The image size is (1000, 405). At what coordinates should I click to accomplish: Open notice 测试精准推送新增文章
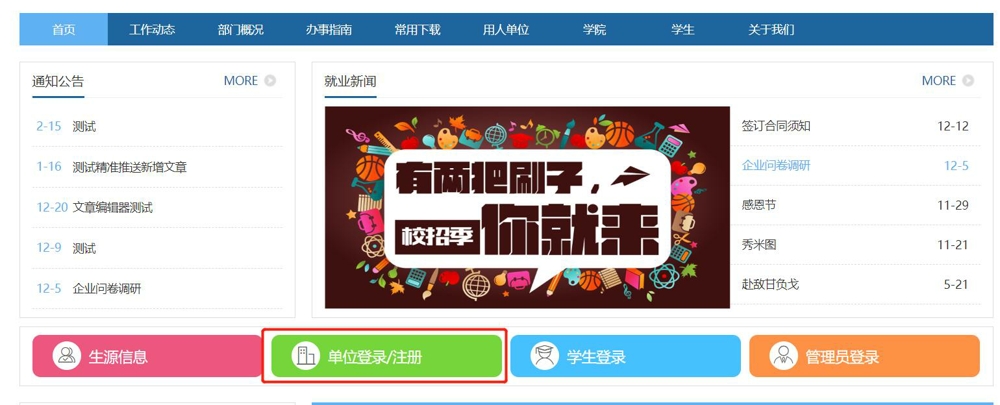(129, 167)
